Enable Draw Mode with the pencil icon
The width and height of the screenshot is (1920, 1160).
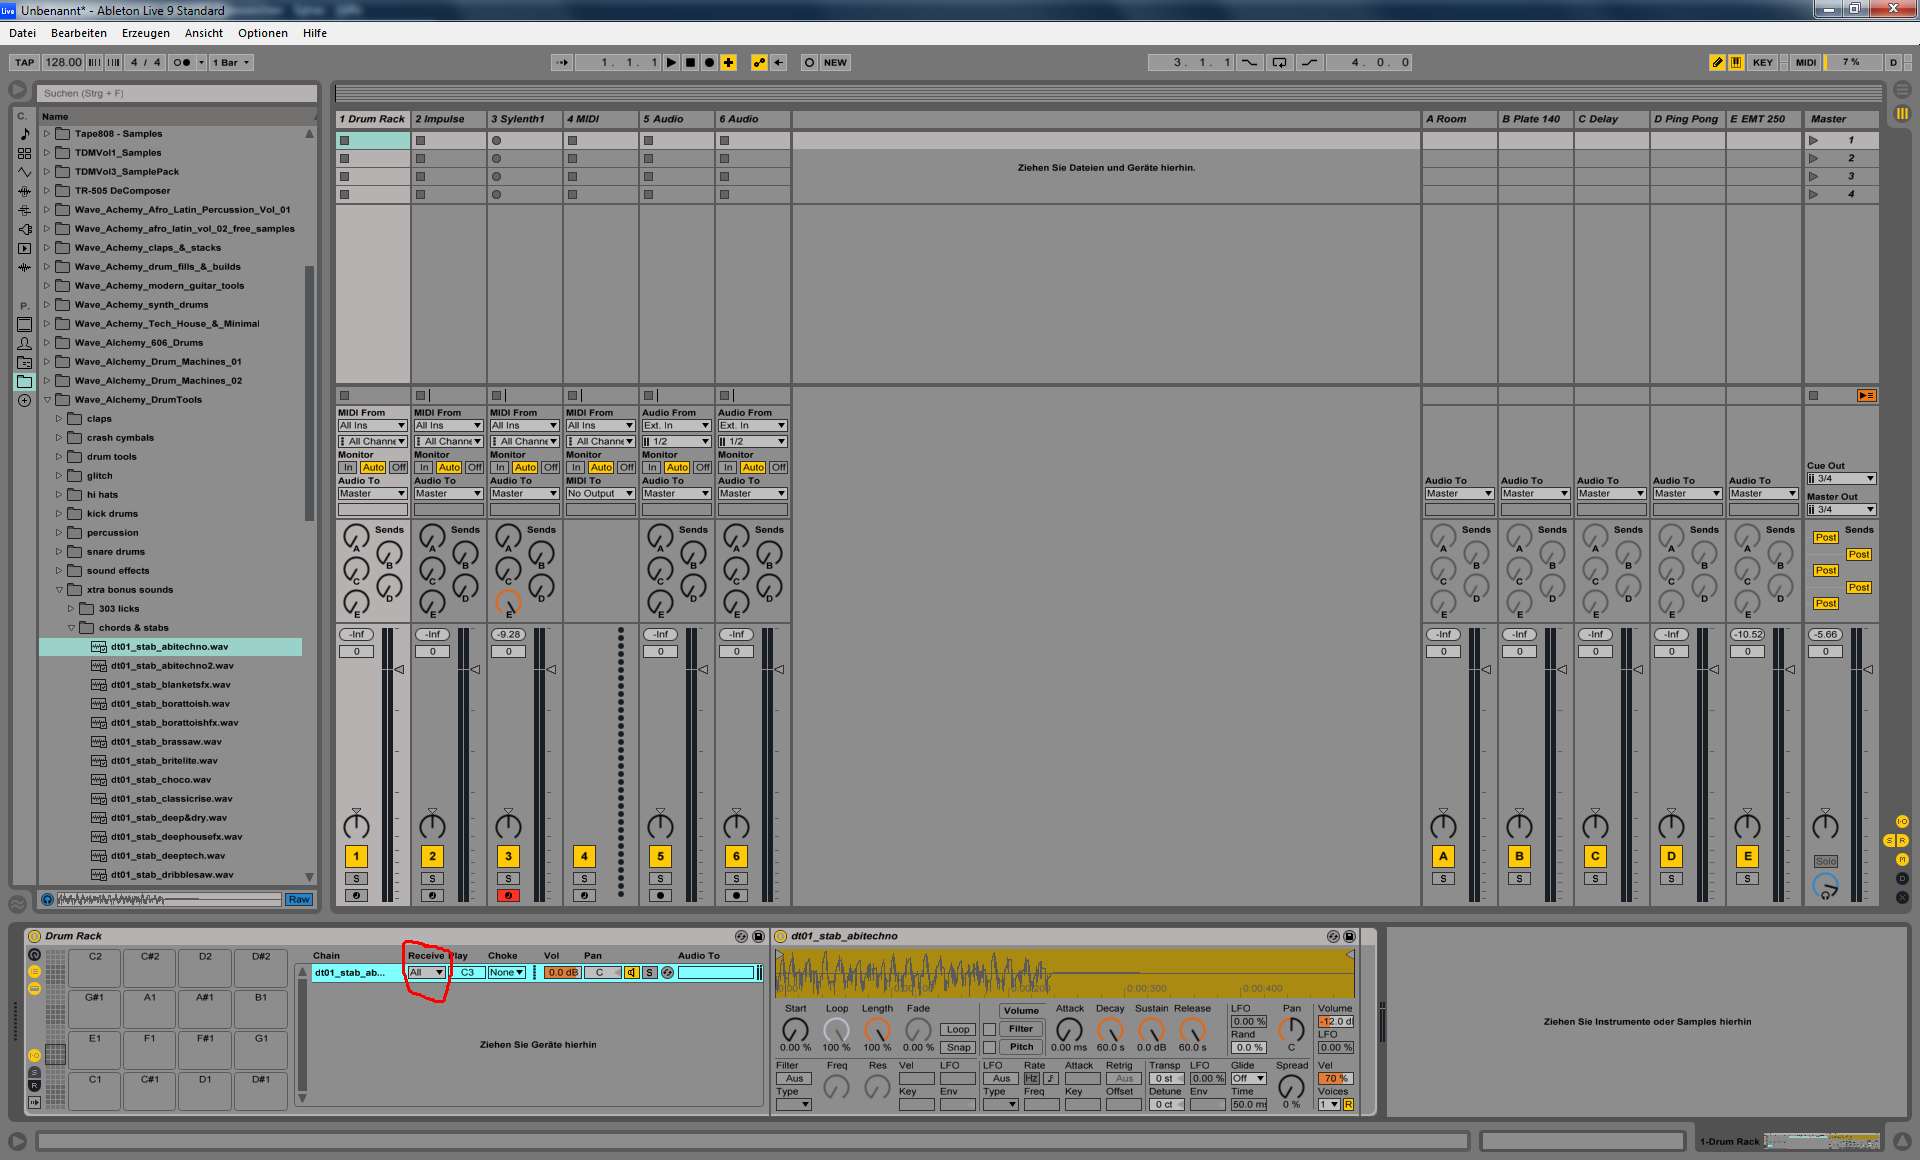[1717, 62]
